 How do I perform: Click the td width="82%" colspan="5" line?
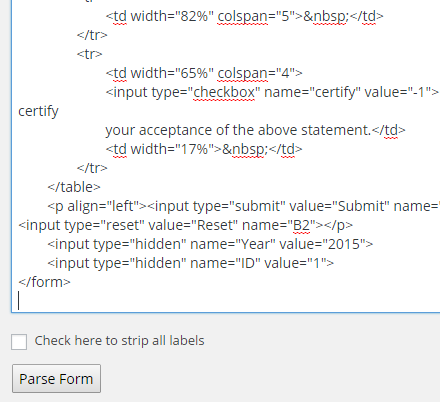click(244, 16)
